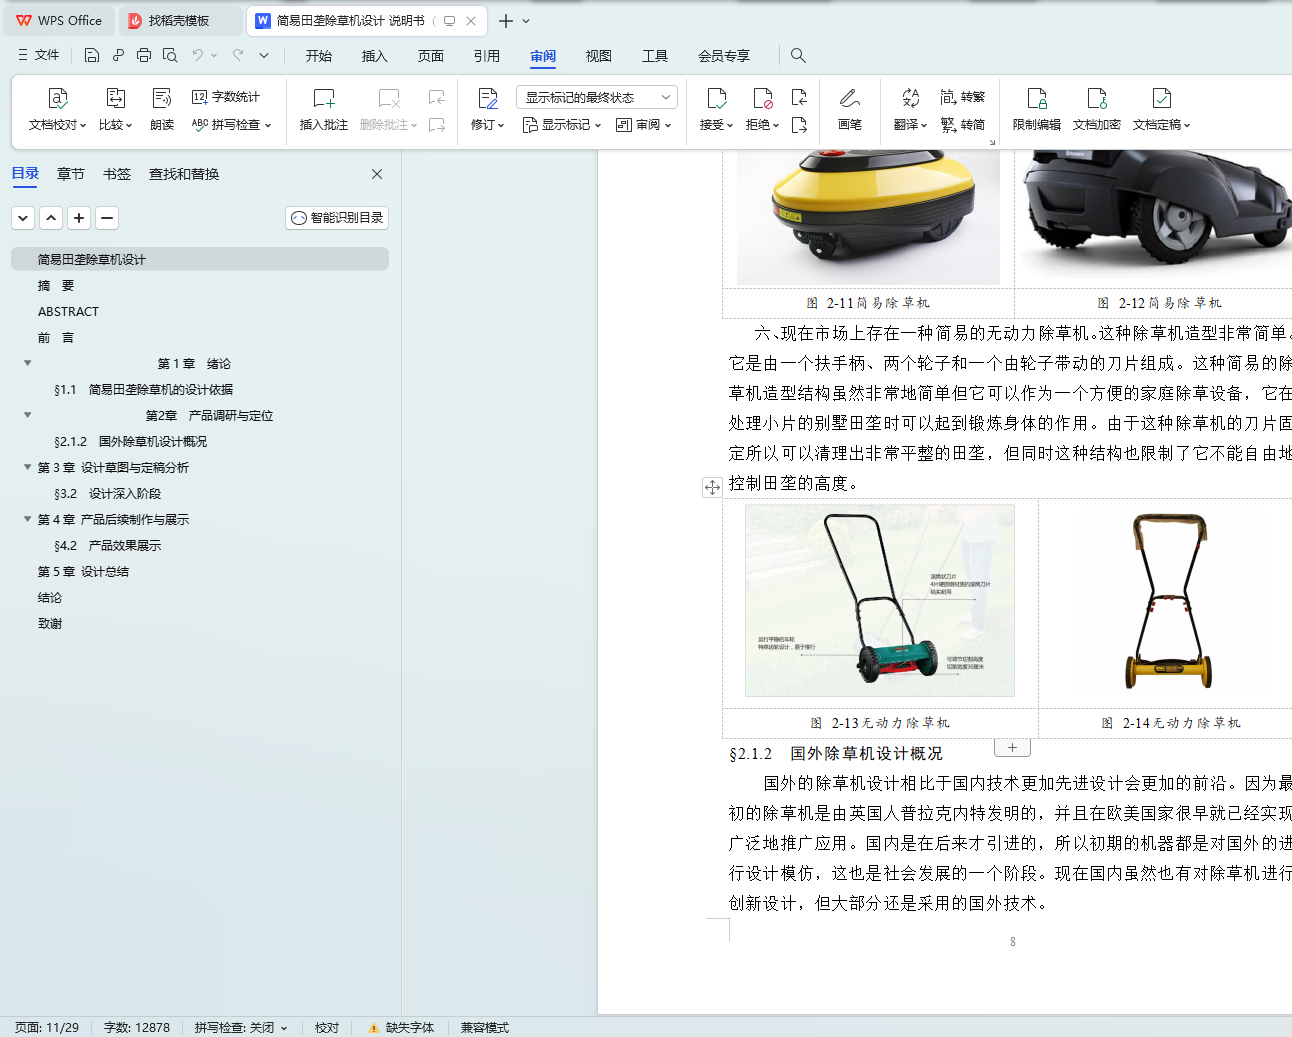Go to the WPS Office home tab

[x=60, y=21]
